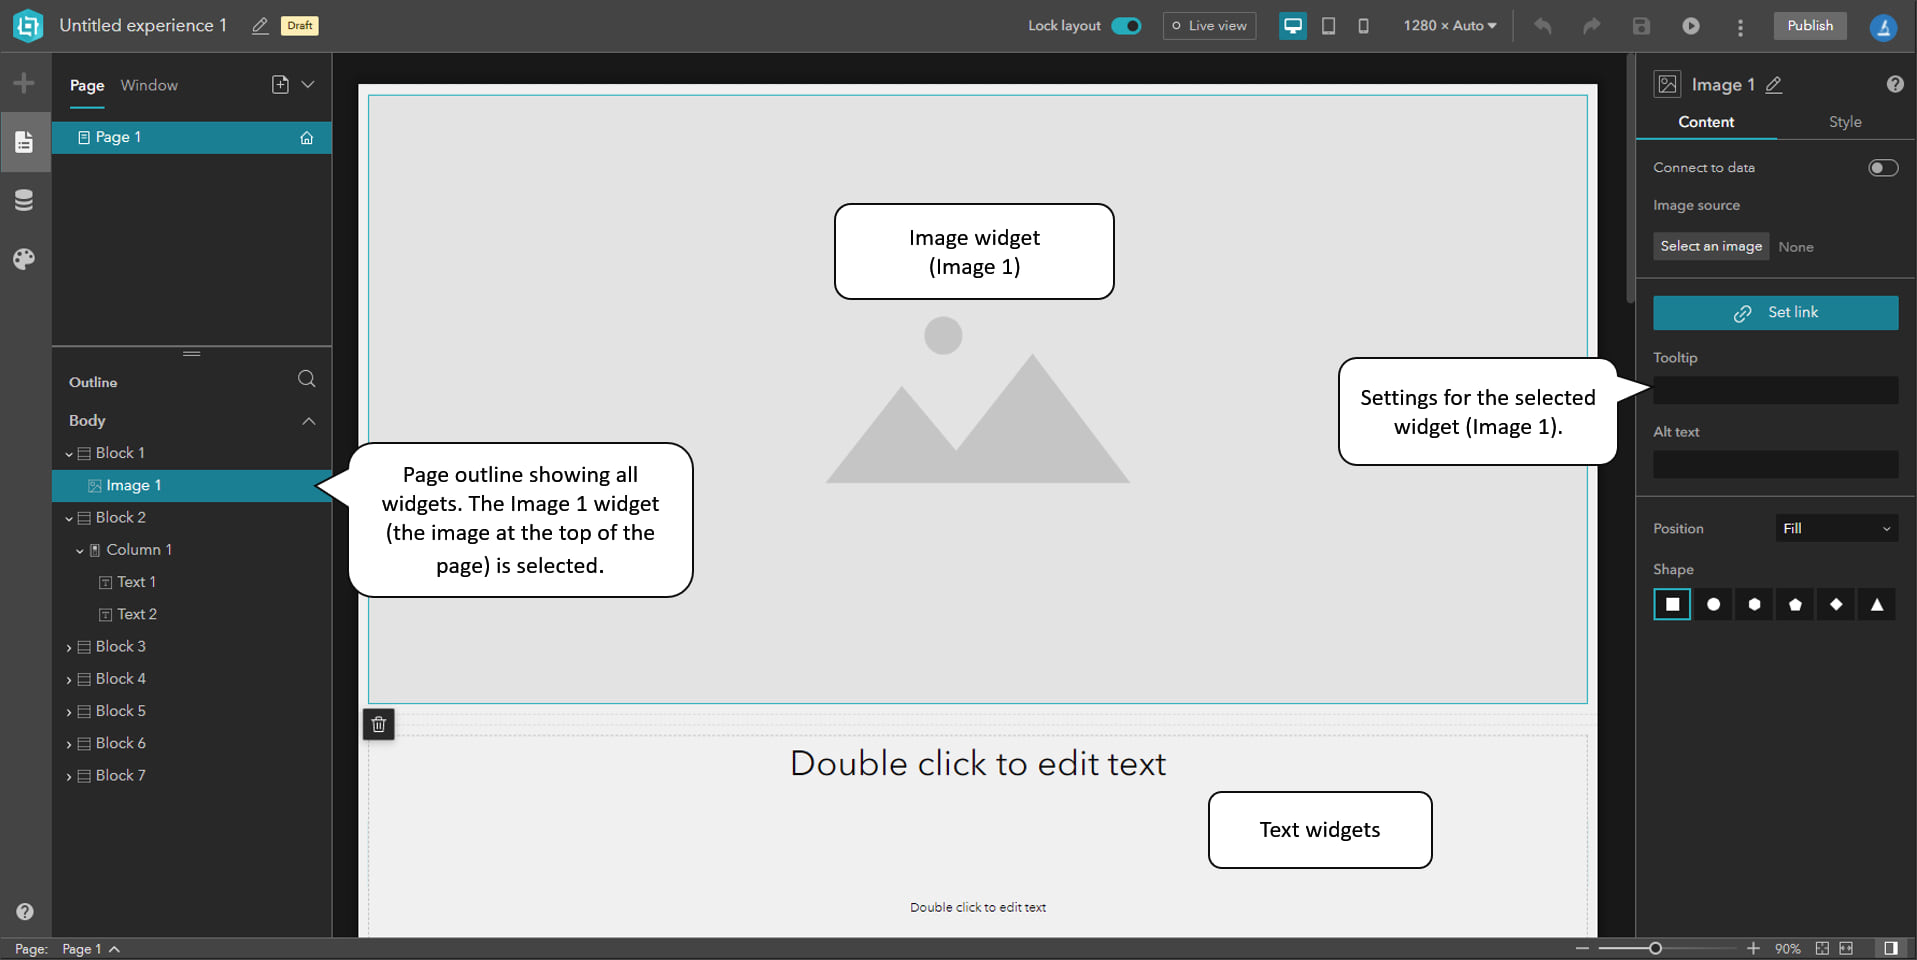Open the Position Fill dropdown

[x=1836, y=528]
